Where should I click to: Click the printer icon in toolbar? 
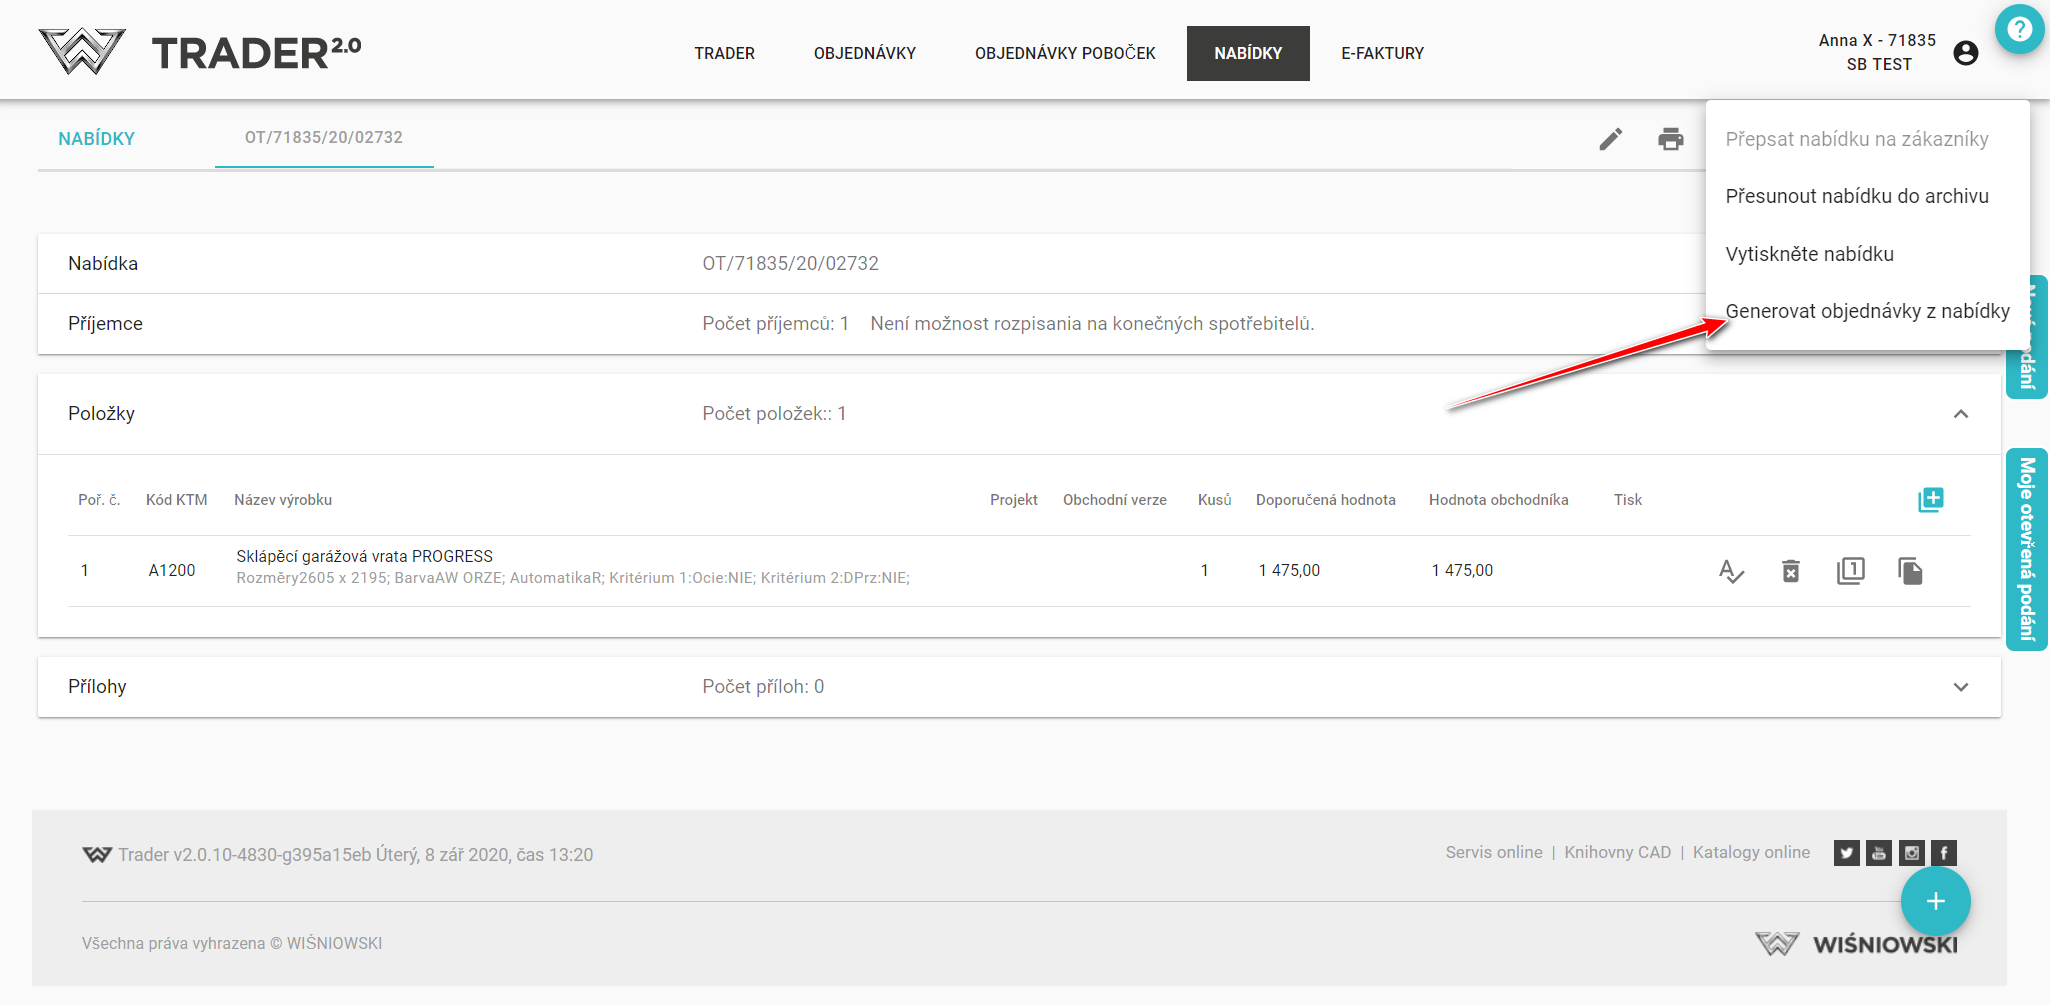coord(1670,139)
